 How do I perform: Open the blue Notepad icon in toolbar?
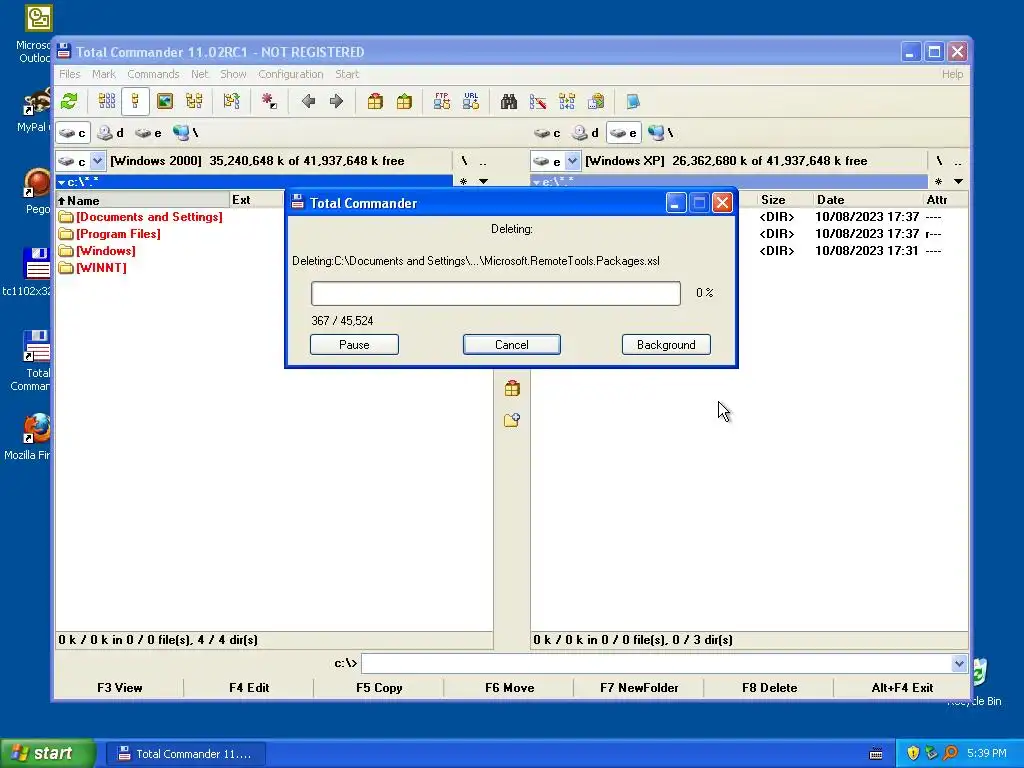633,101
